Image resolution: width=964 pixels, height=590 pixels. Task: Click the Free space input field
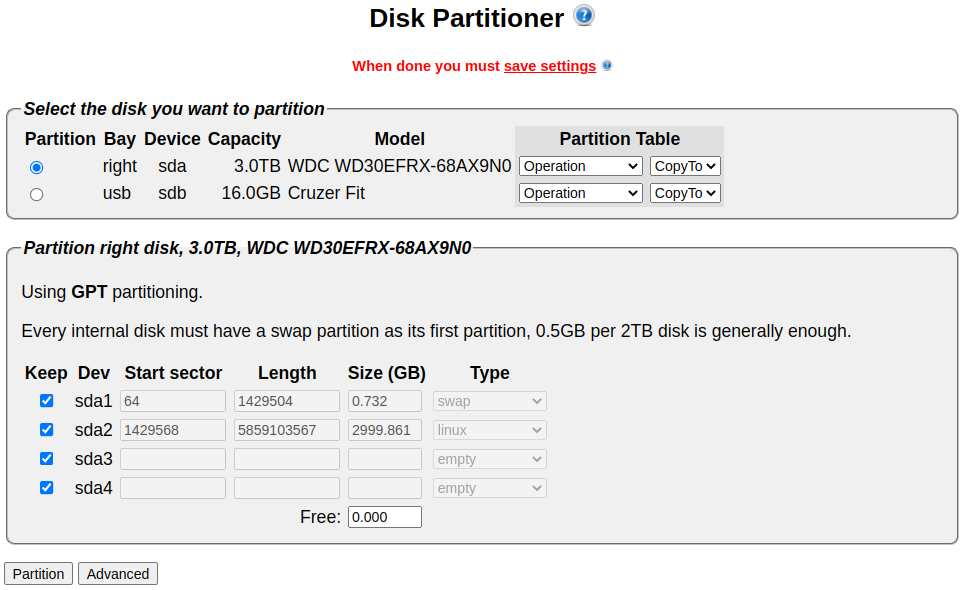[x=384, y=517]
